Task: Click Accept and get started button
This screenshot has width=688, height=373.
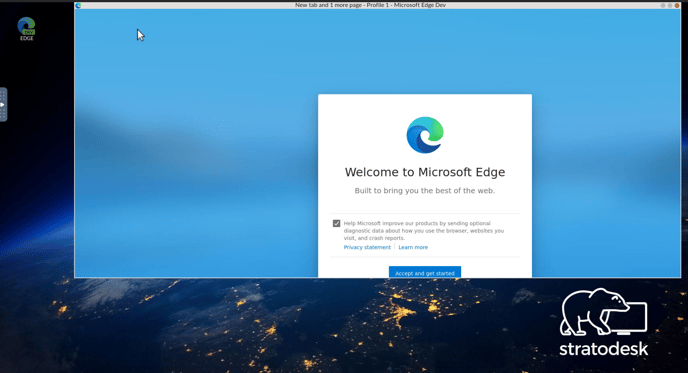Action: pos(425,272)
